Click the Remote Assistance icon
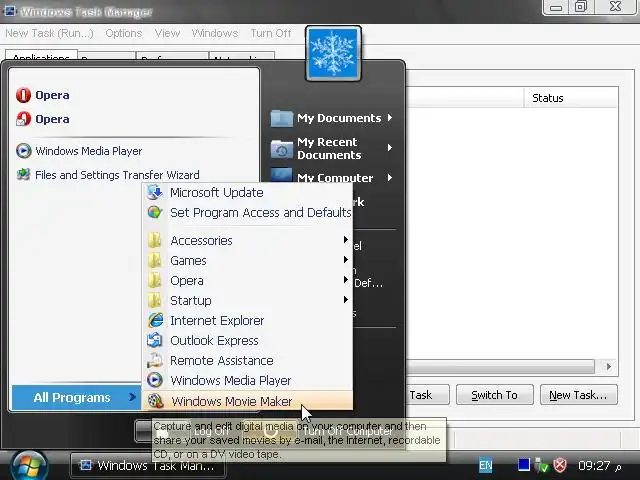The width and height of the screenshot is (640, 480). coord(155,360)
